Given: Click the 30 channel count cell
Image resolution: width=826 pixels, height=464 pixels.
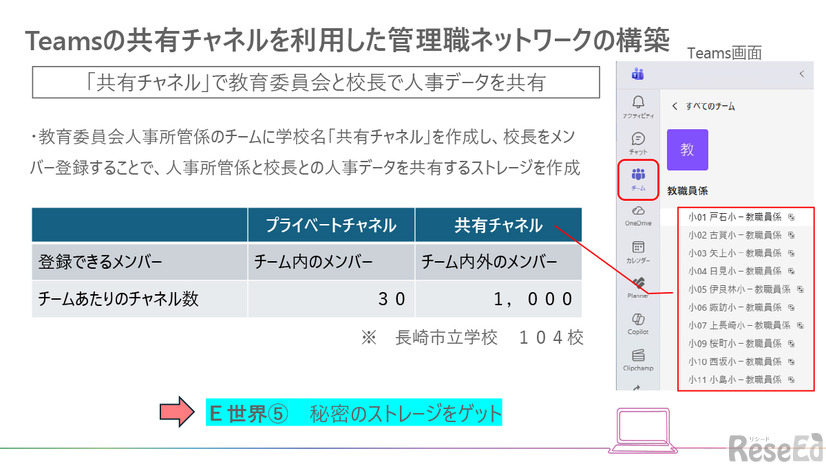Looking at the screenshot, I should pos(331,299).
